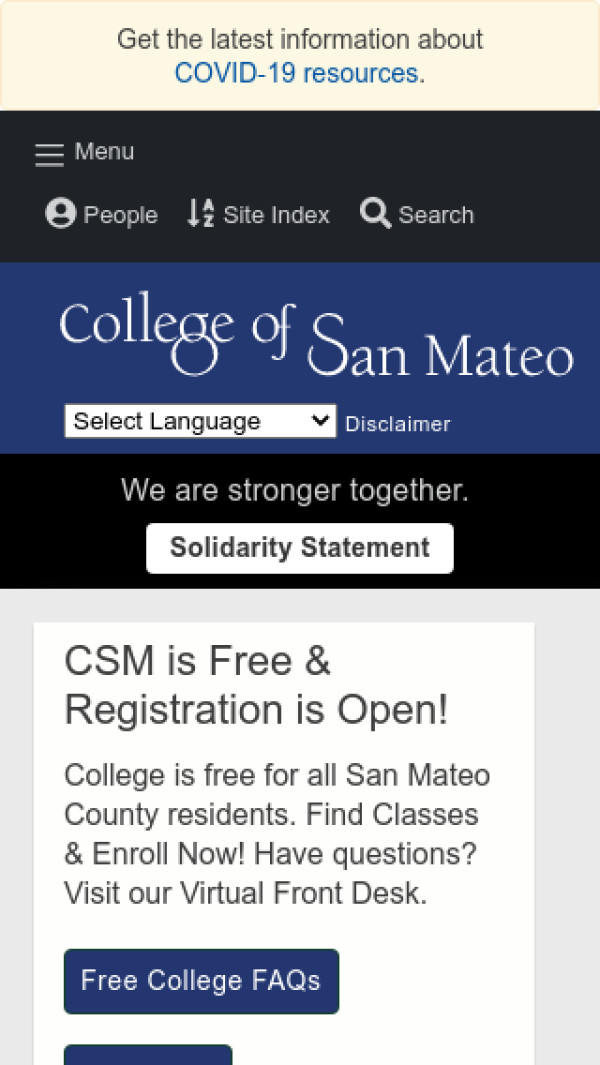
Task: Expand the Menu label in navigation
Action: point(104,152)
